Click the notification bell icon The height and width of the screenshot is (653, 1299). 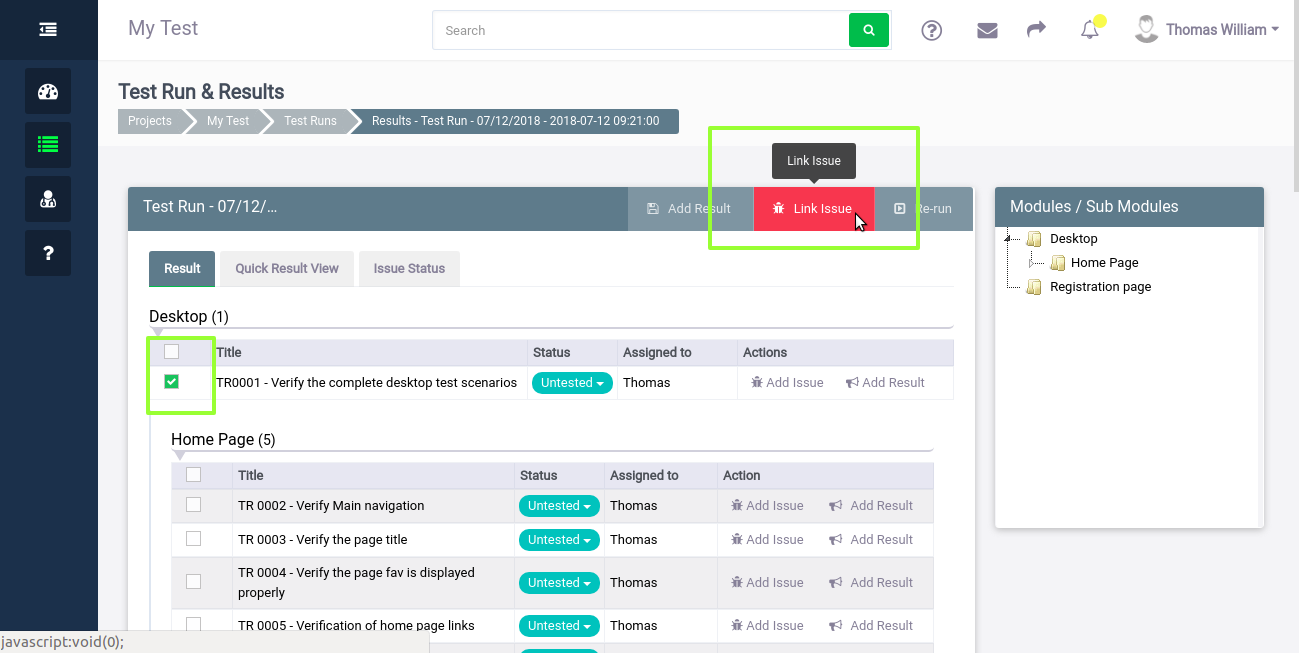point(1090,30)
